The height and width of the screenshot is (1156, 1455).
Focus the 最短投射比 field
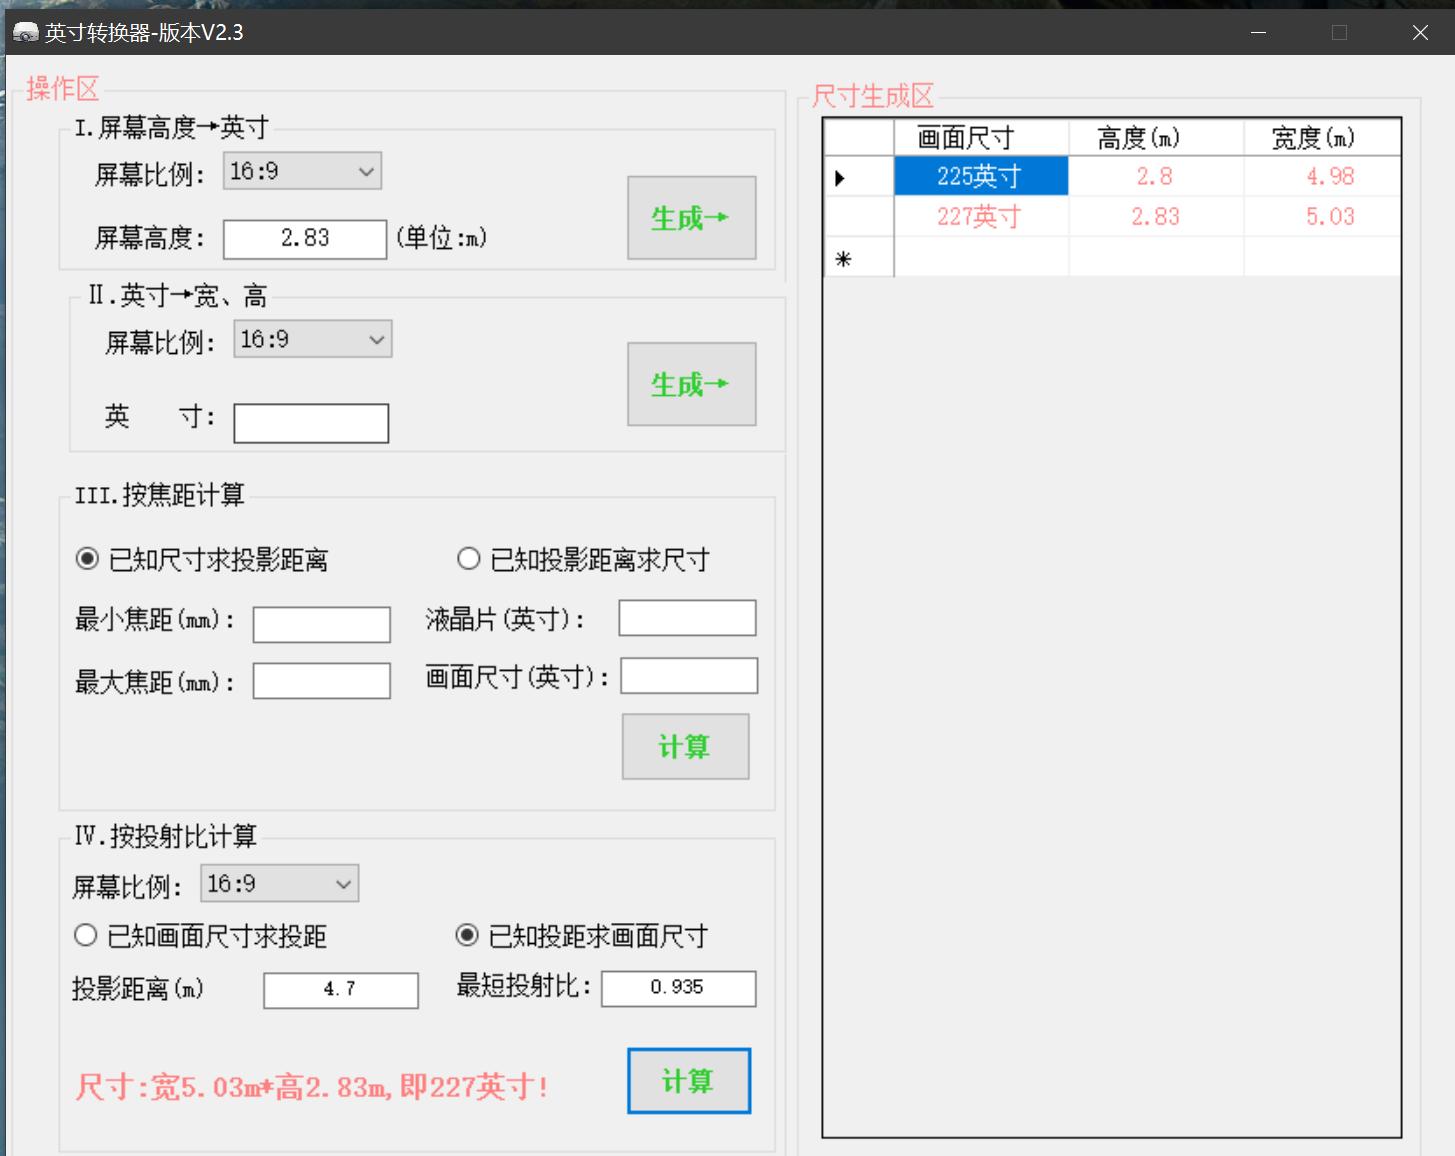pyautogui.click(x=678, y=988)
